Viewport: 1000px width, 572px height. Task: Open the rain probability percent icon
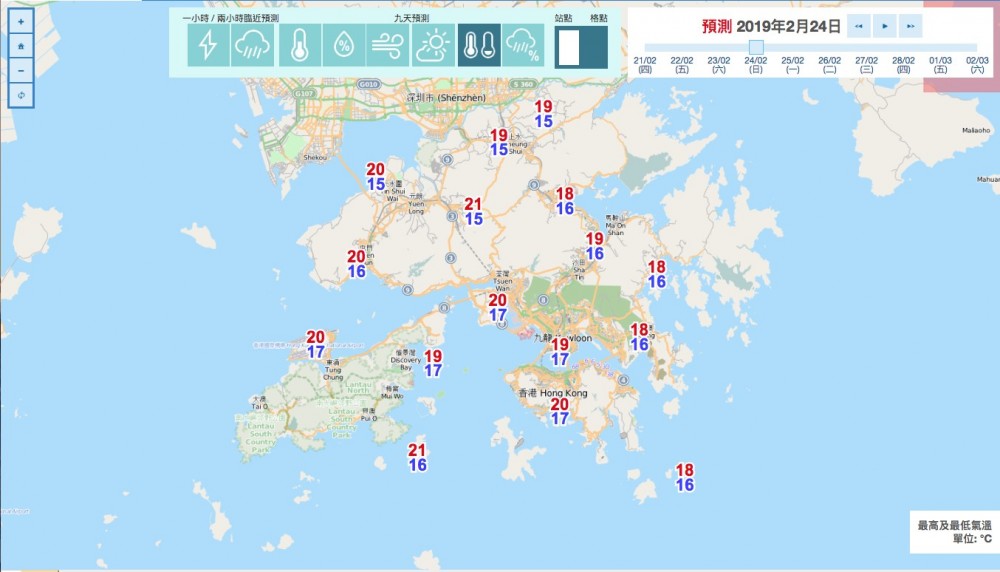[523, 45]
